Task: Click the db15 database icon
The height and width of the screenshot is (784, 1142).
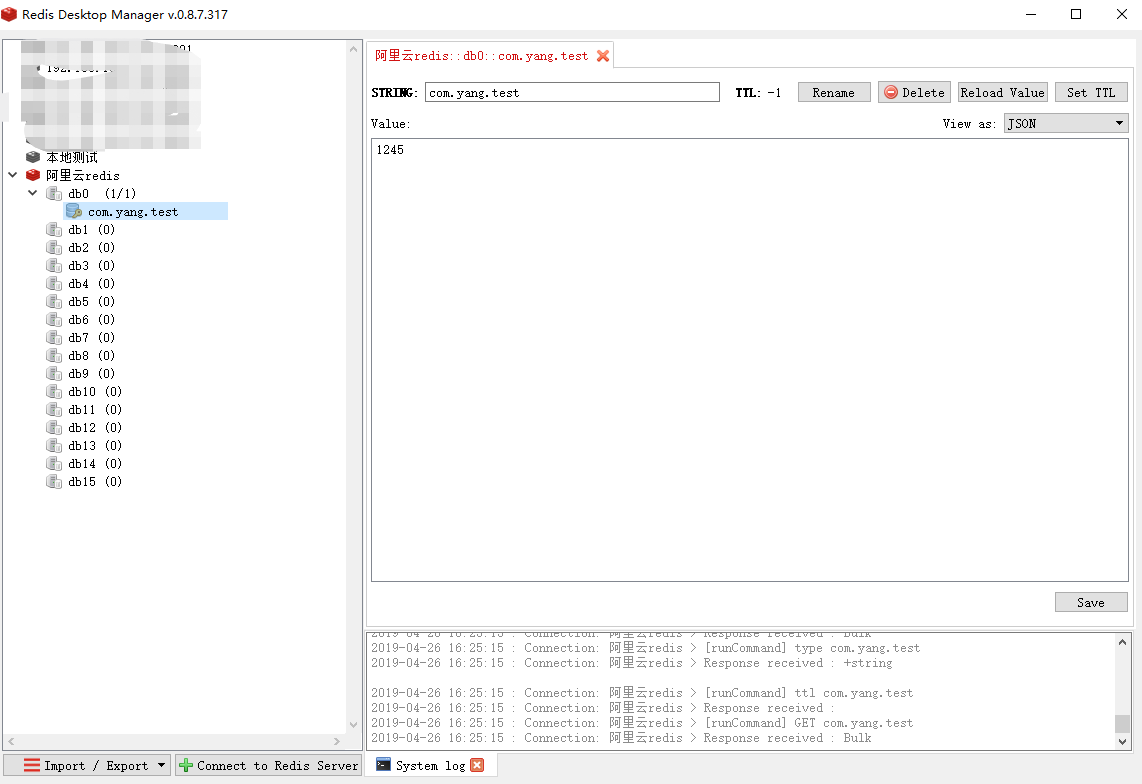Action: (54, 481)
